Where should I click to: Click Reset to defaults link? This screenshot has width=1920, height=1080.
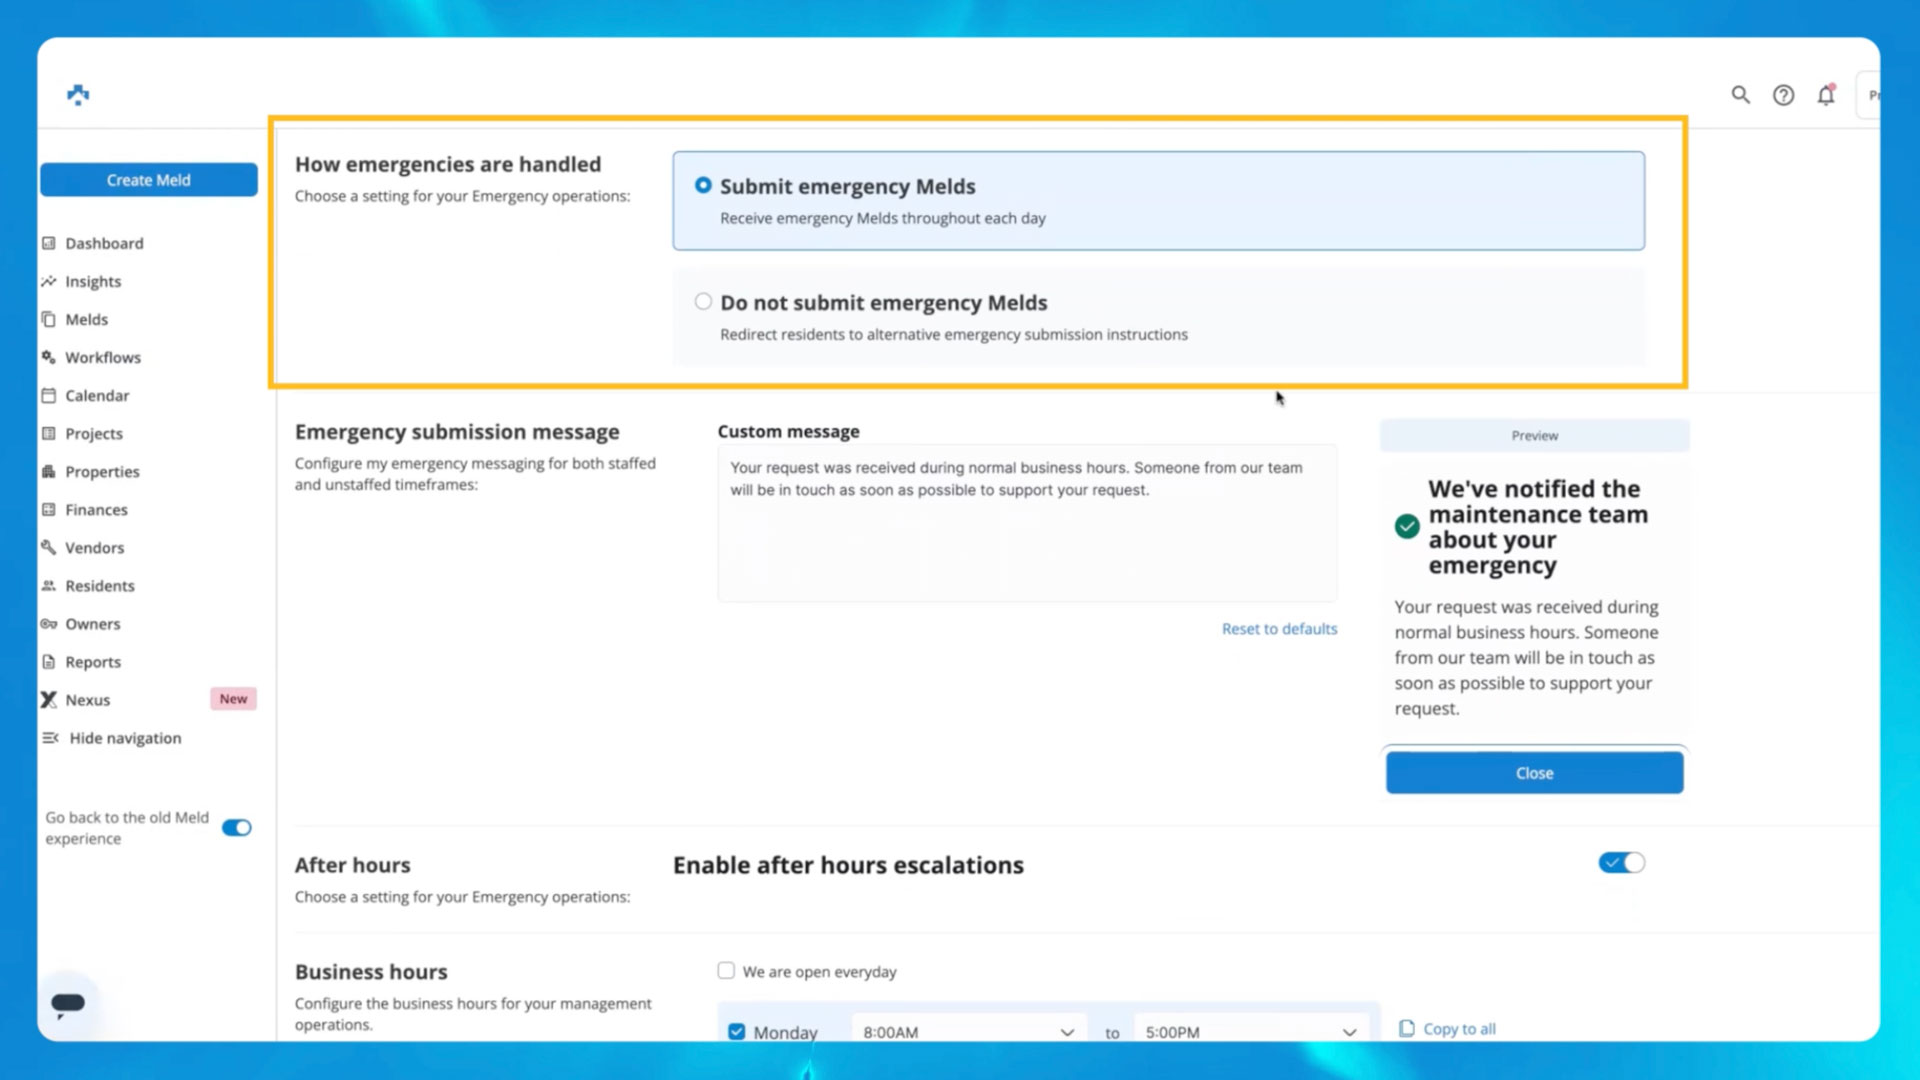pyautogui.click(x=1279, y=628)
